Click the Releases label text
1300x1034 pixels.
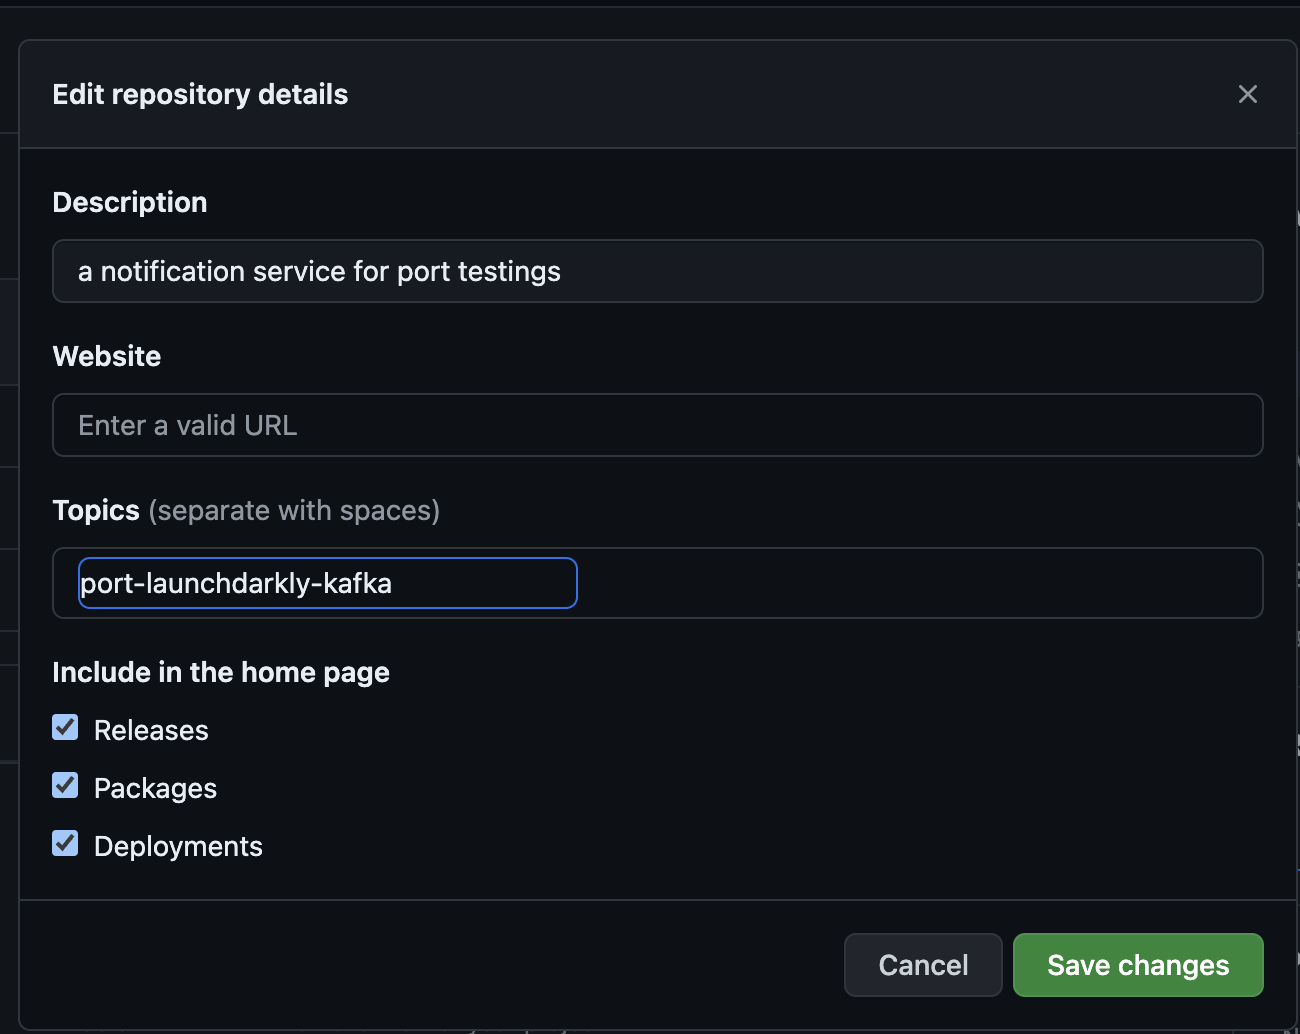151,730
